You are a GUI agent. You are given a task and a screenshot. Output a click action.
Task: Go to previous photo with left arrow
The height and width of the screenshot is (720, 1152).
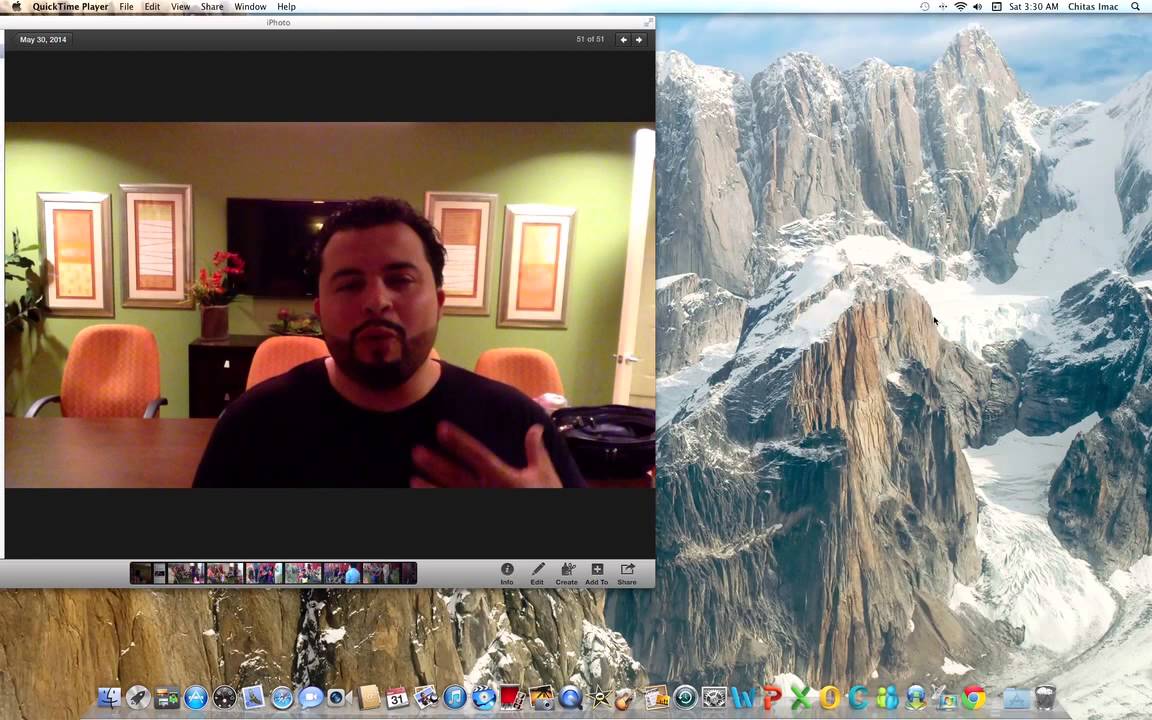click(x=624, y=40)
